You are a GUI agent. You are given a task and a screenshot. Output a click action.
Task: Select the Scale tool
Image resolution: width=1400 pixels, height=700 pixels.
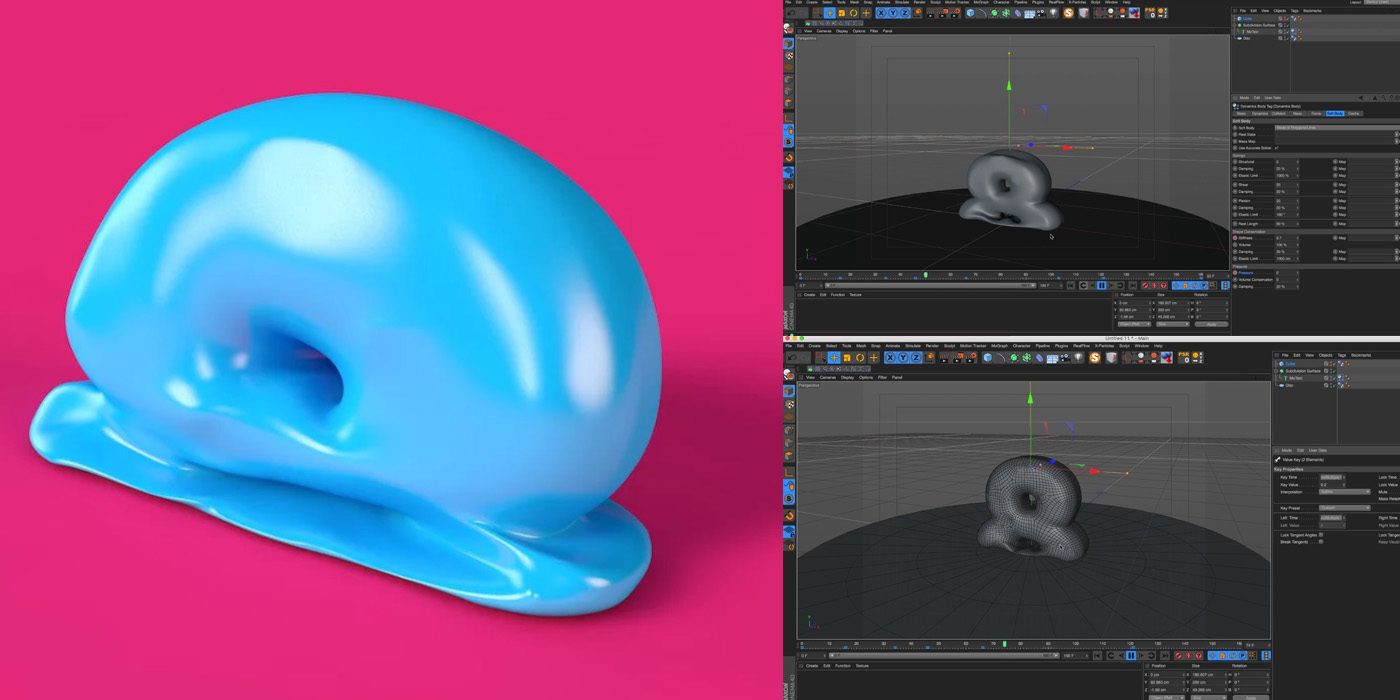pyautogui.click(x=841, y=13)
